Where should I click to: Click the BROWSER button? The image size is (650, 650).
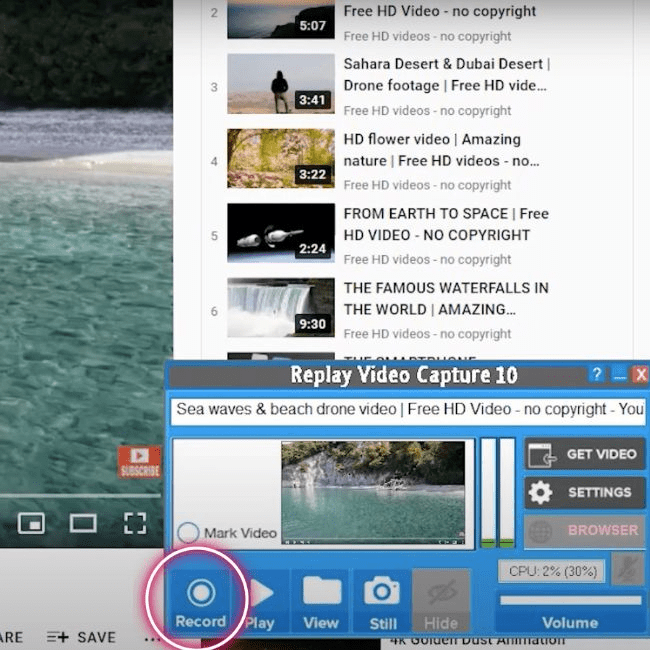click(585, 531)
